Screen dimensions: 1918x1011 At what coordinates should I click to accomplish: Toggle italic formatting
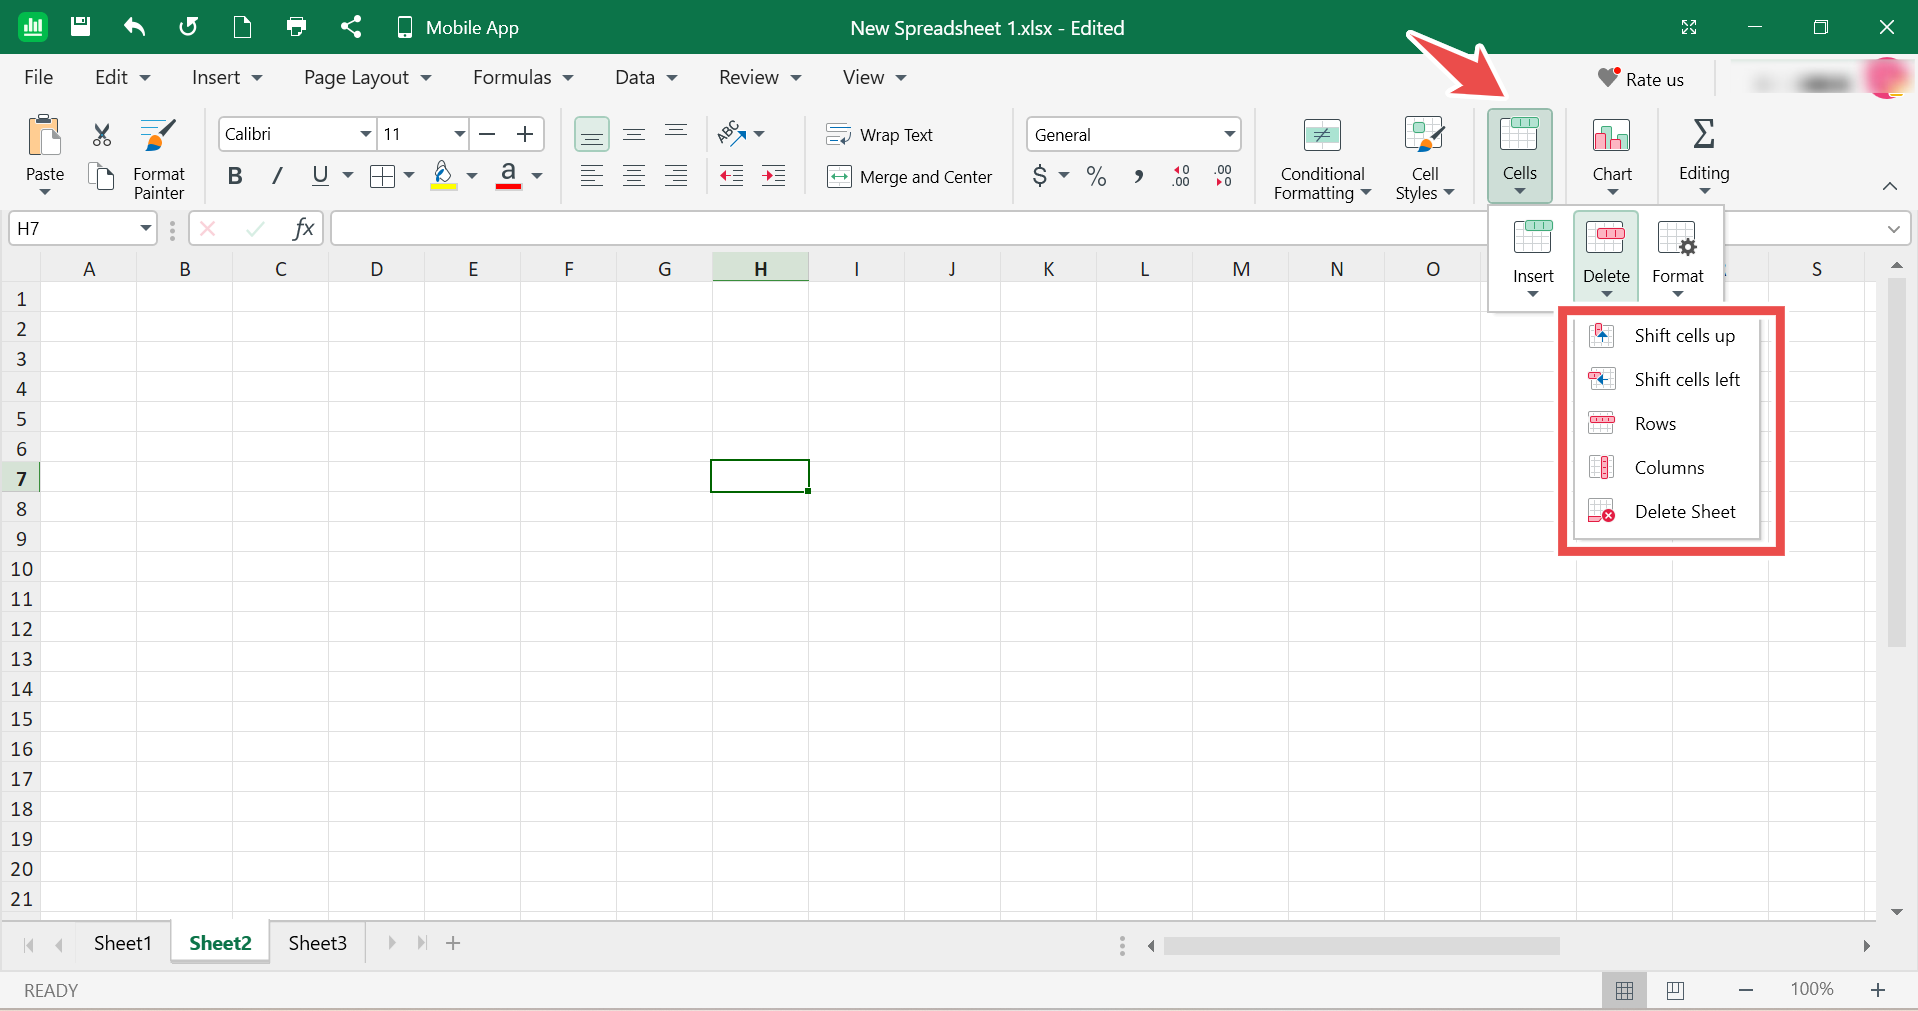tap(276, 176)
